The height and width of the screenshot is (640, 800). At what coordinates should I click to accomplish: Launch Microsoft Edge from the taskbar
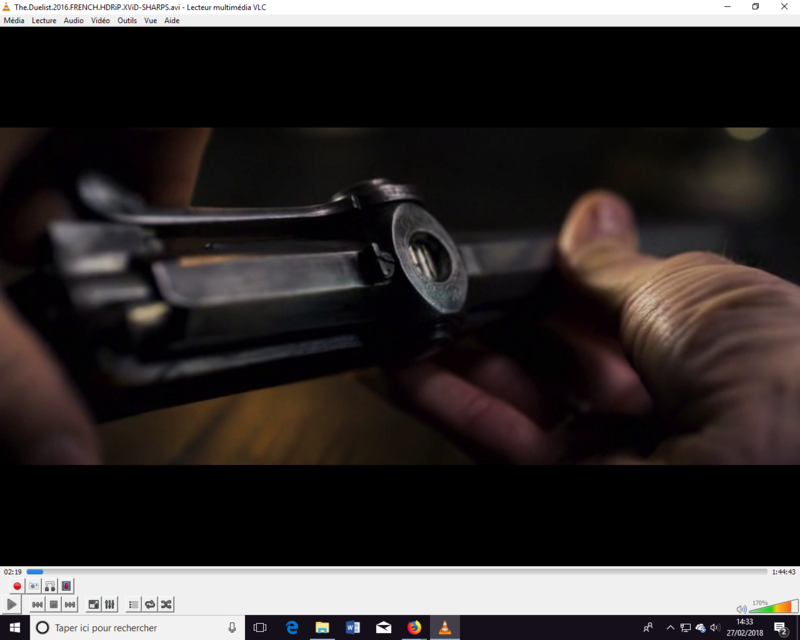pos(292,628)
